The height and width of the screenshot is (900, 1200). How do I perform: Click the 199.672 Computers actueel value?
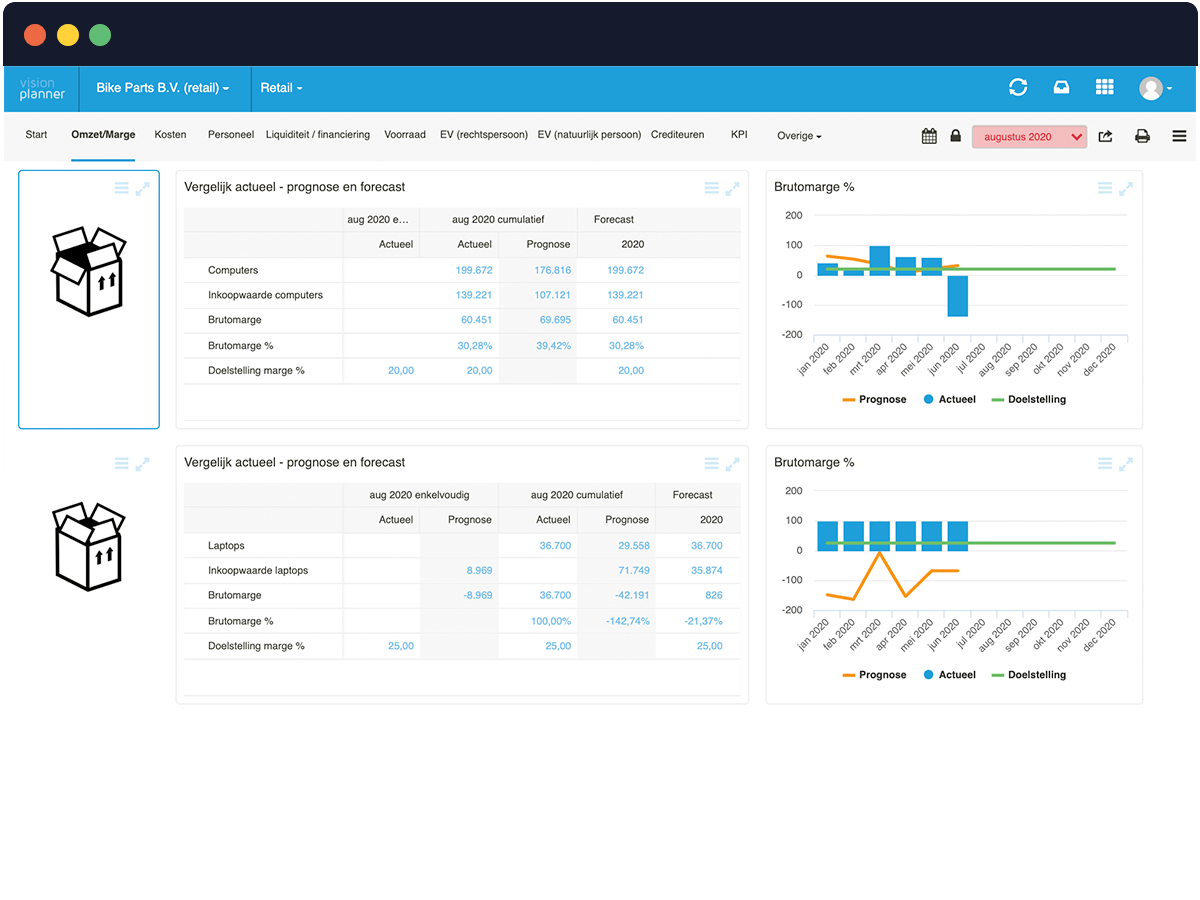pos(474,270)
